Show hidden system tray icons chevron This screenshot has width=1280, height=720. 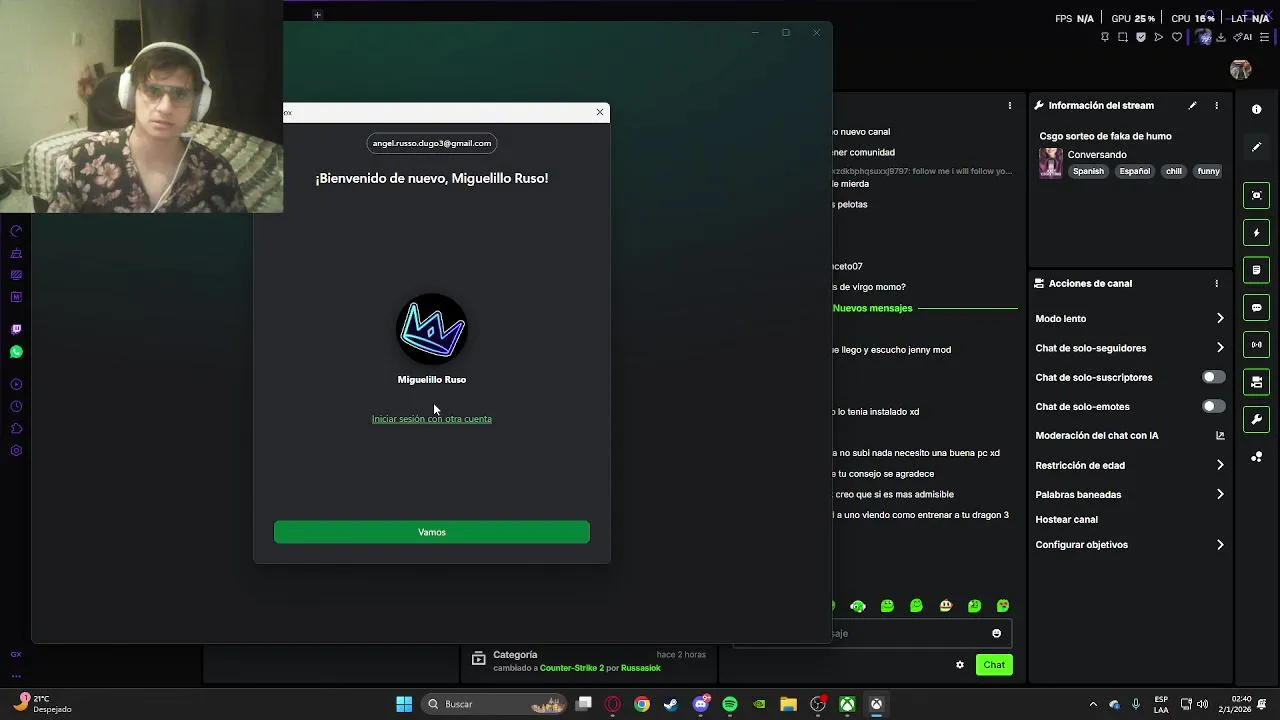coord(1093,704)
